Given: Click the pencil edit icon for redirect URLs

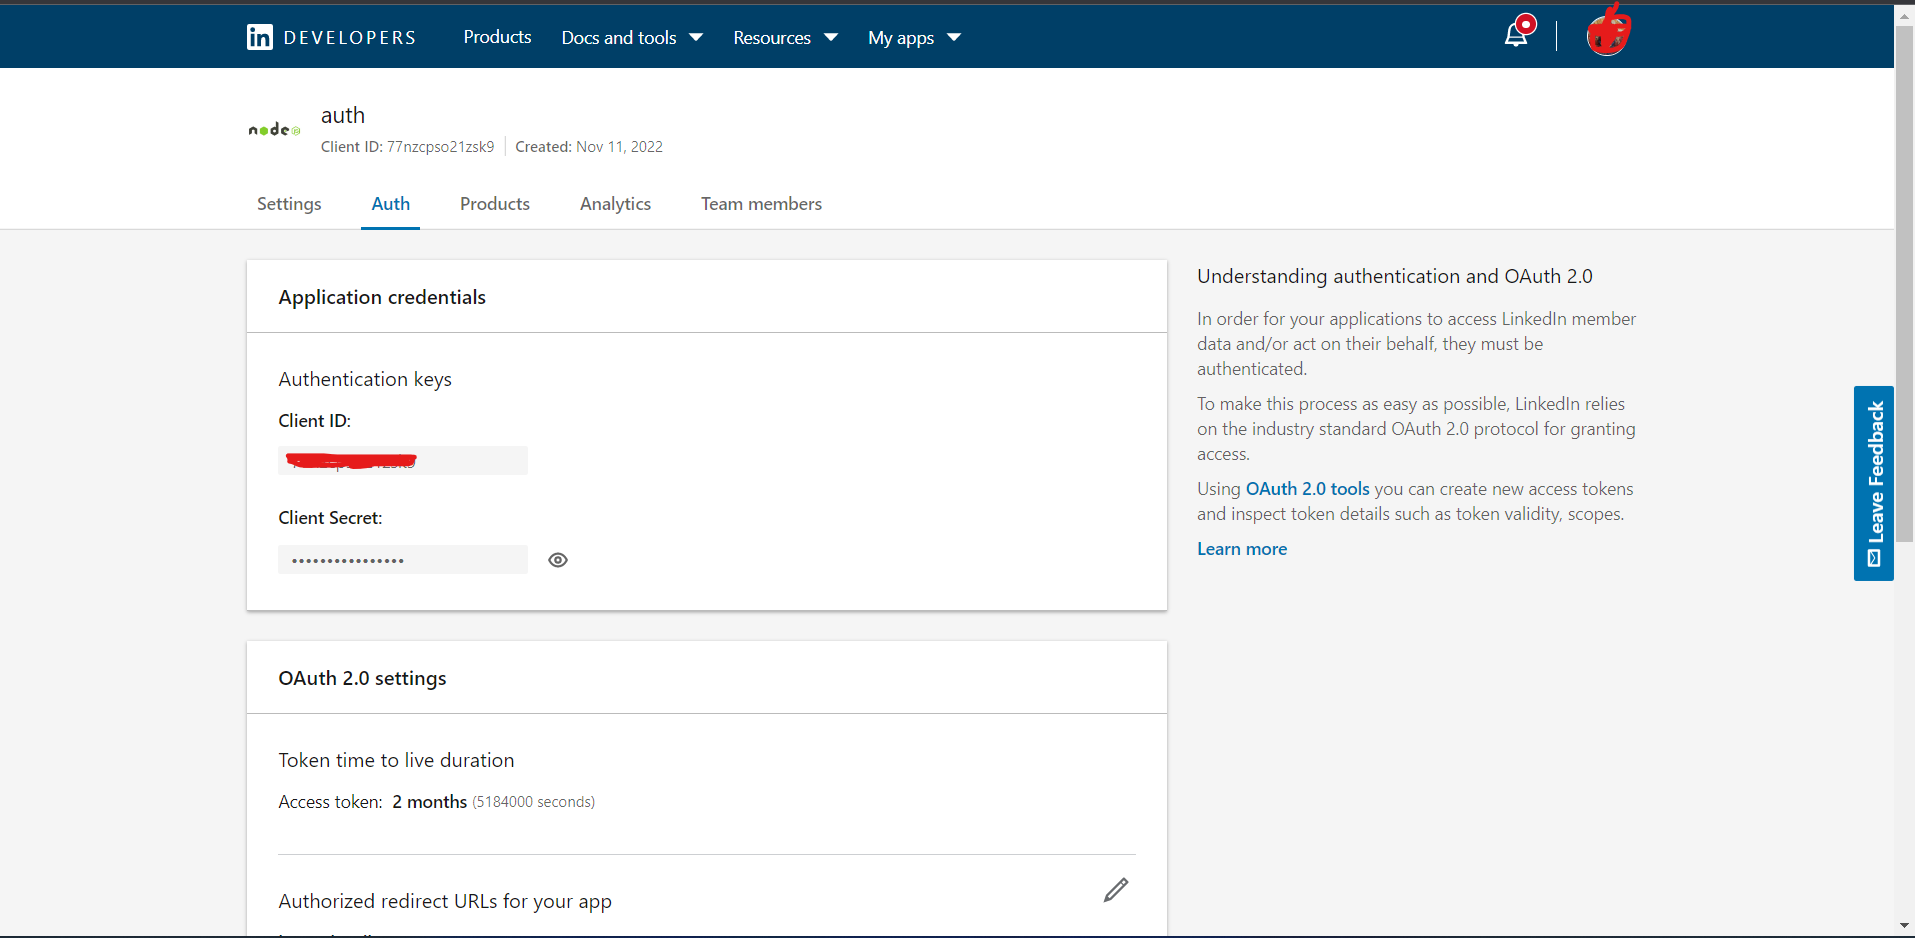Looking at the screenshot, I should [1116, 890].
